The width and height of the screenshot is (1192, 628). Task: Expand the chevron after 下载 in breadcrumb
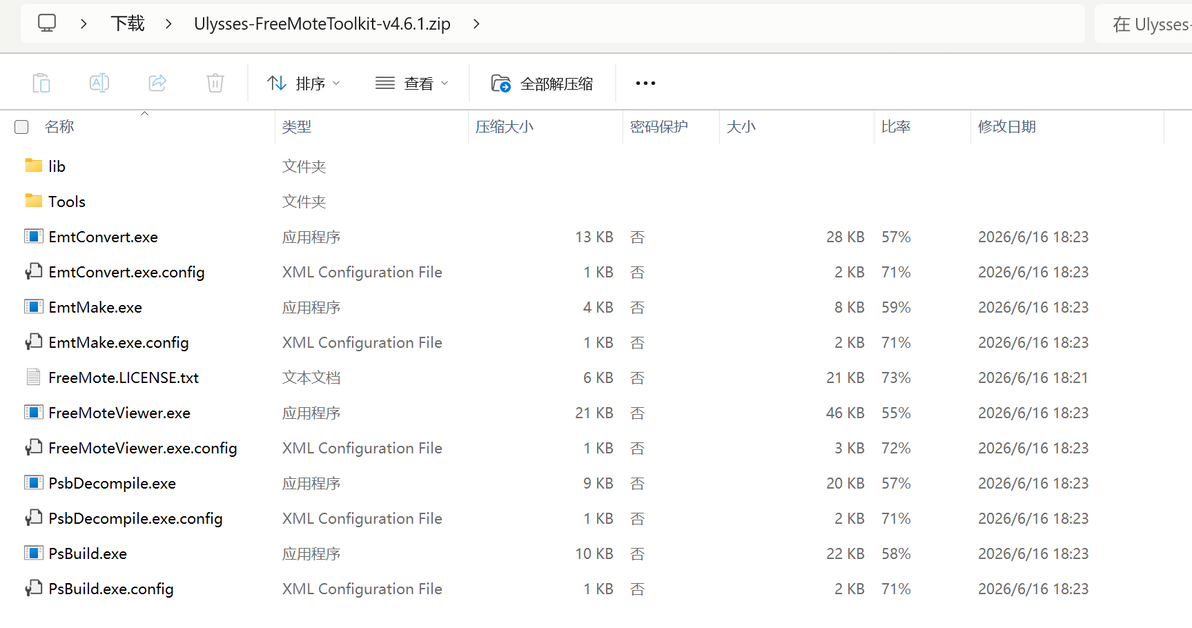(169, 24)
